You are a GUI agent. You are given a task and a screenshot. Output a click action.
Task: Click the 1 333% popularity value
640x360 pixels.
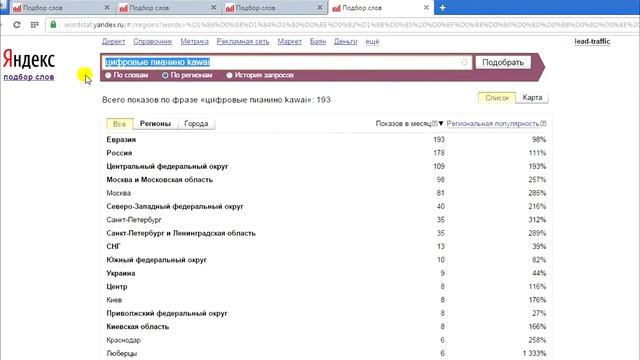(534, 353)
